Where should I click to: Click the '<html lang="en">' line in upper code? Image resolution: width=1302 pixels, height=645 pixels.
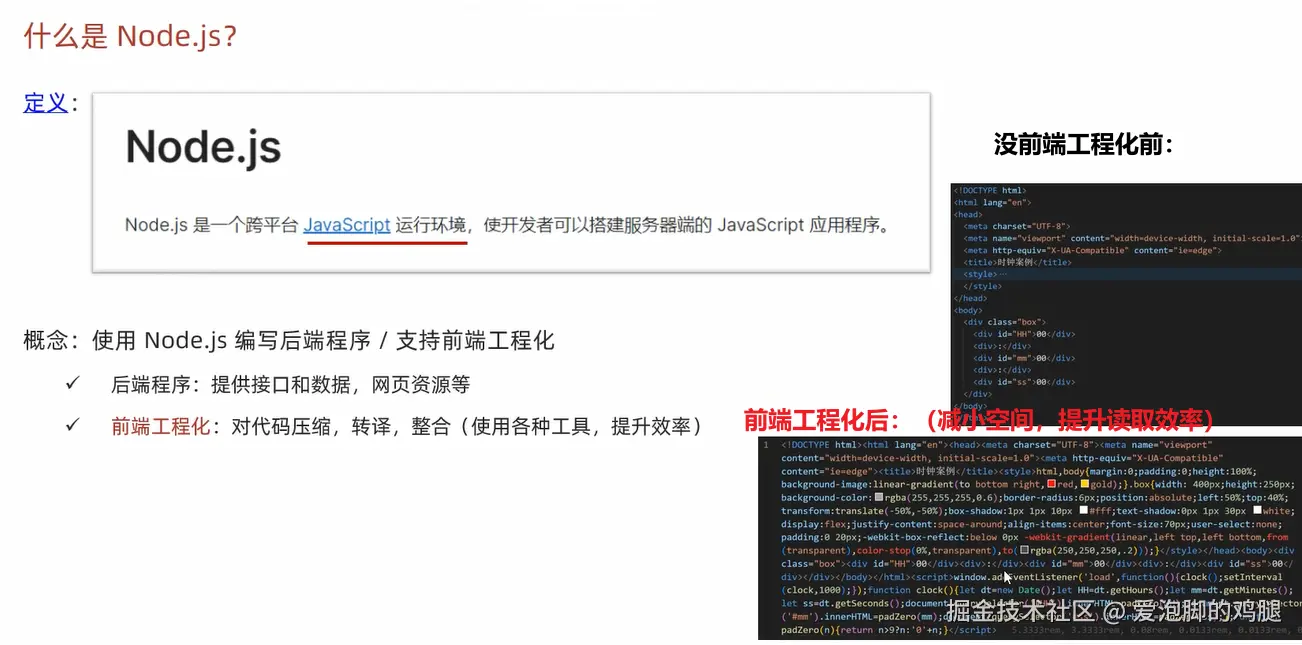991,202
